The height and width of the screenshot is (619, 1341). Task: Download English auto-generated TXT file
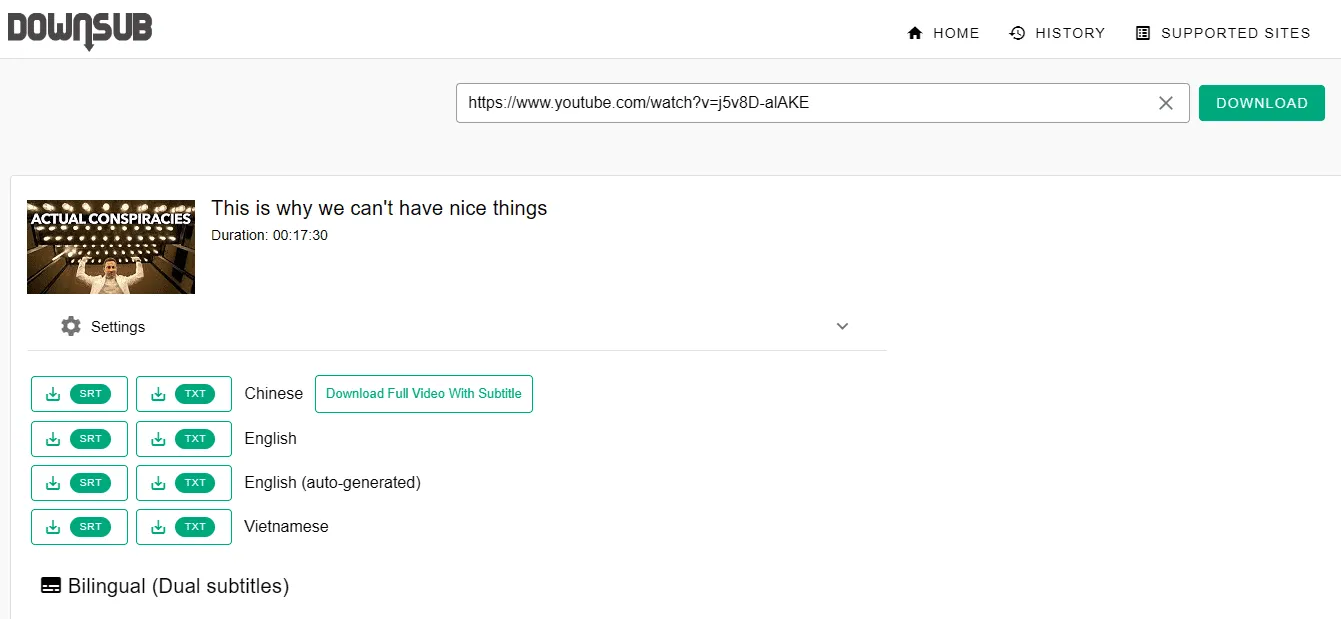click(184, 483)
